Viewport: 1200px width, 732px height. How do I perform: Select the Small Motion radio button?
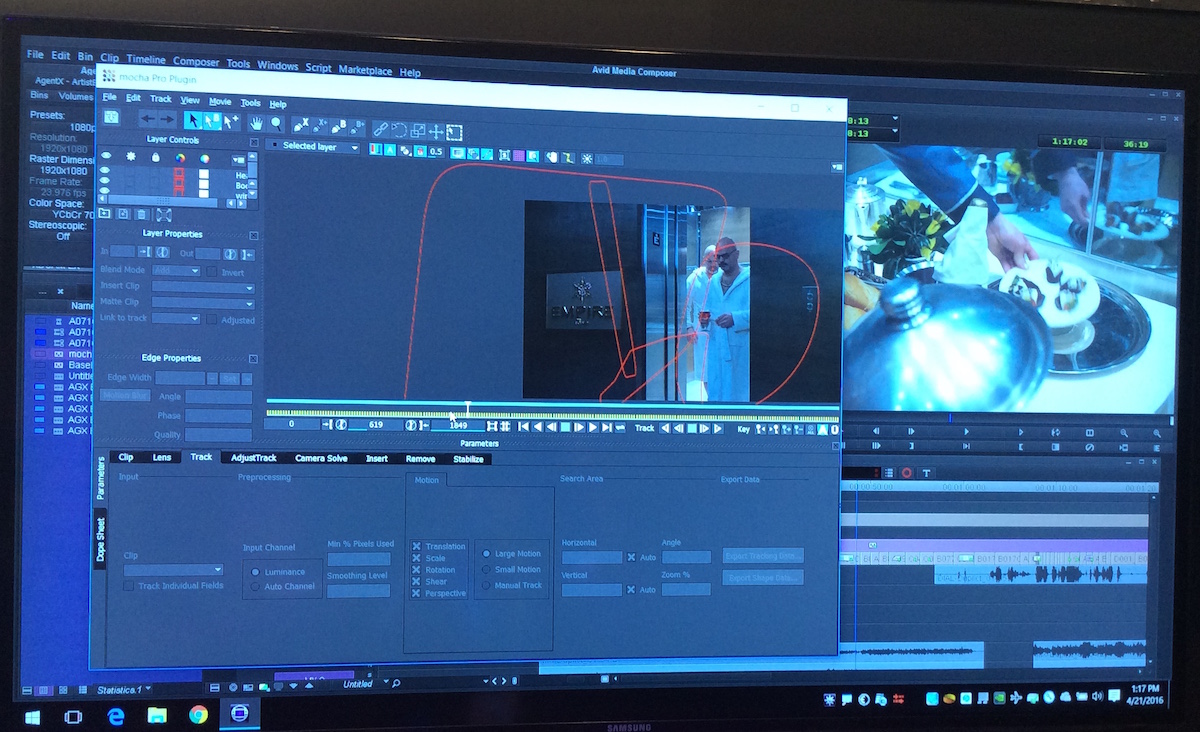point(486,569)
